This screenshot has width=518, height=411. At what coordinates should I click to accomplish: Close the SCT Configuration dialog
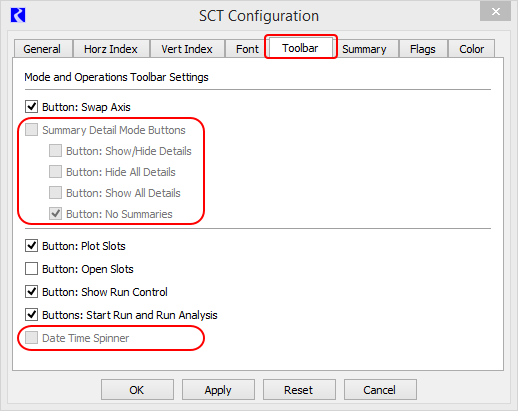pos(495,12)
